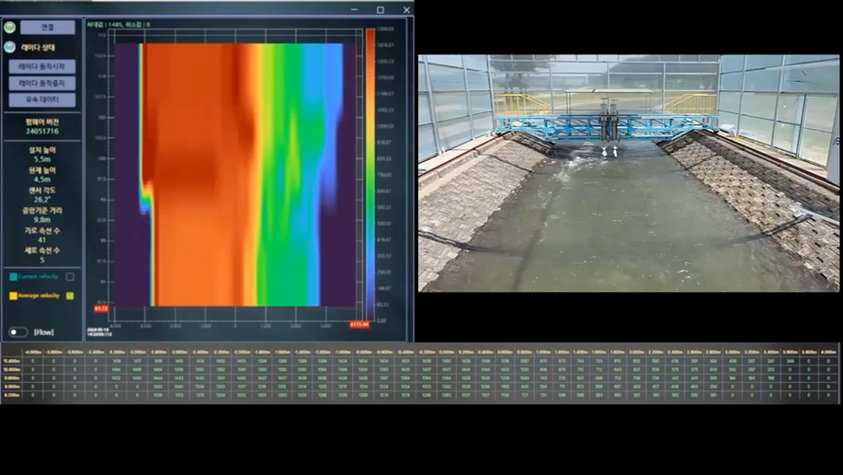Maximize the radar application window

(x=380, y=10)
